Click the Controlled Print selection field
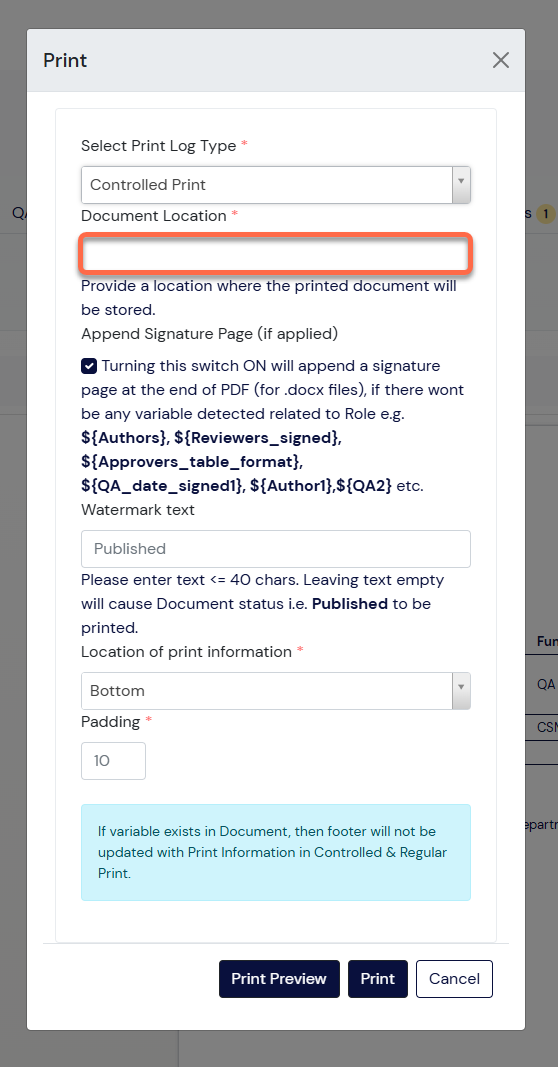 click(276, 184)
